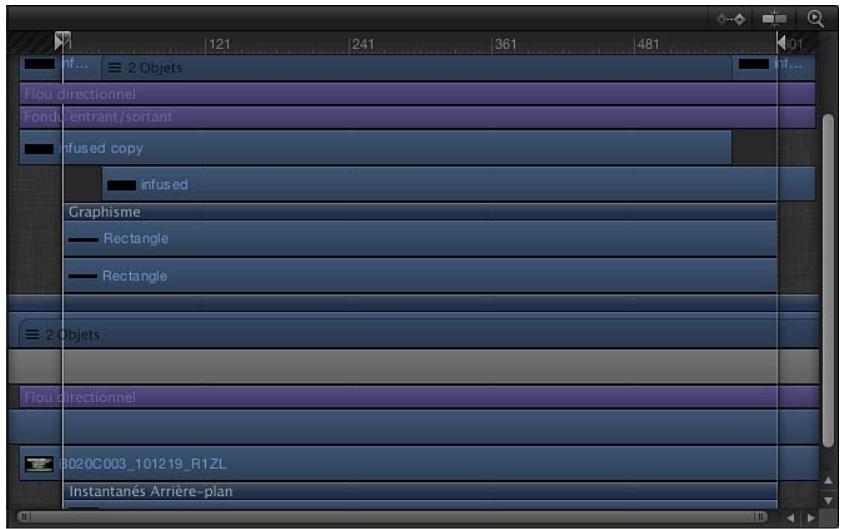Click the vertical scroll up arrow
This screenshot has height=529, width=843.
[828, 480]
